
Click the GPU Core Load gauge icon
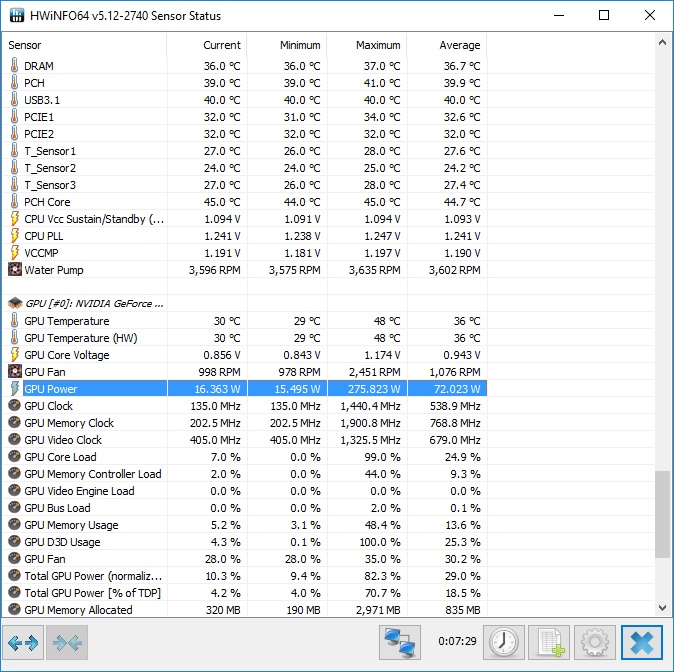[15, 456]
